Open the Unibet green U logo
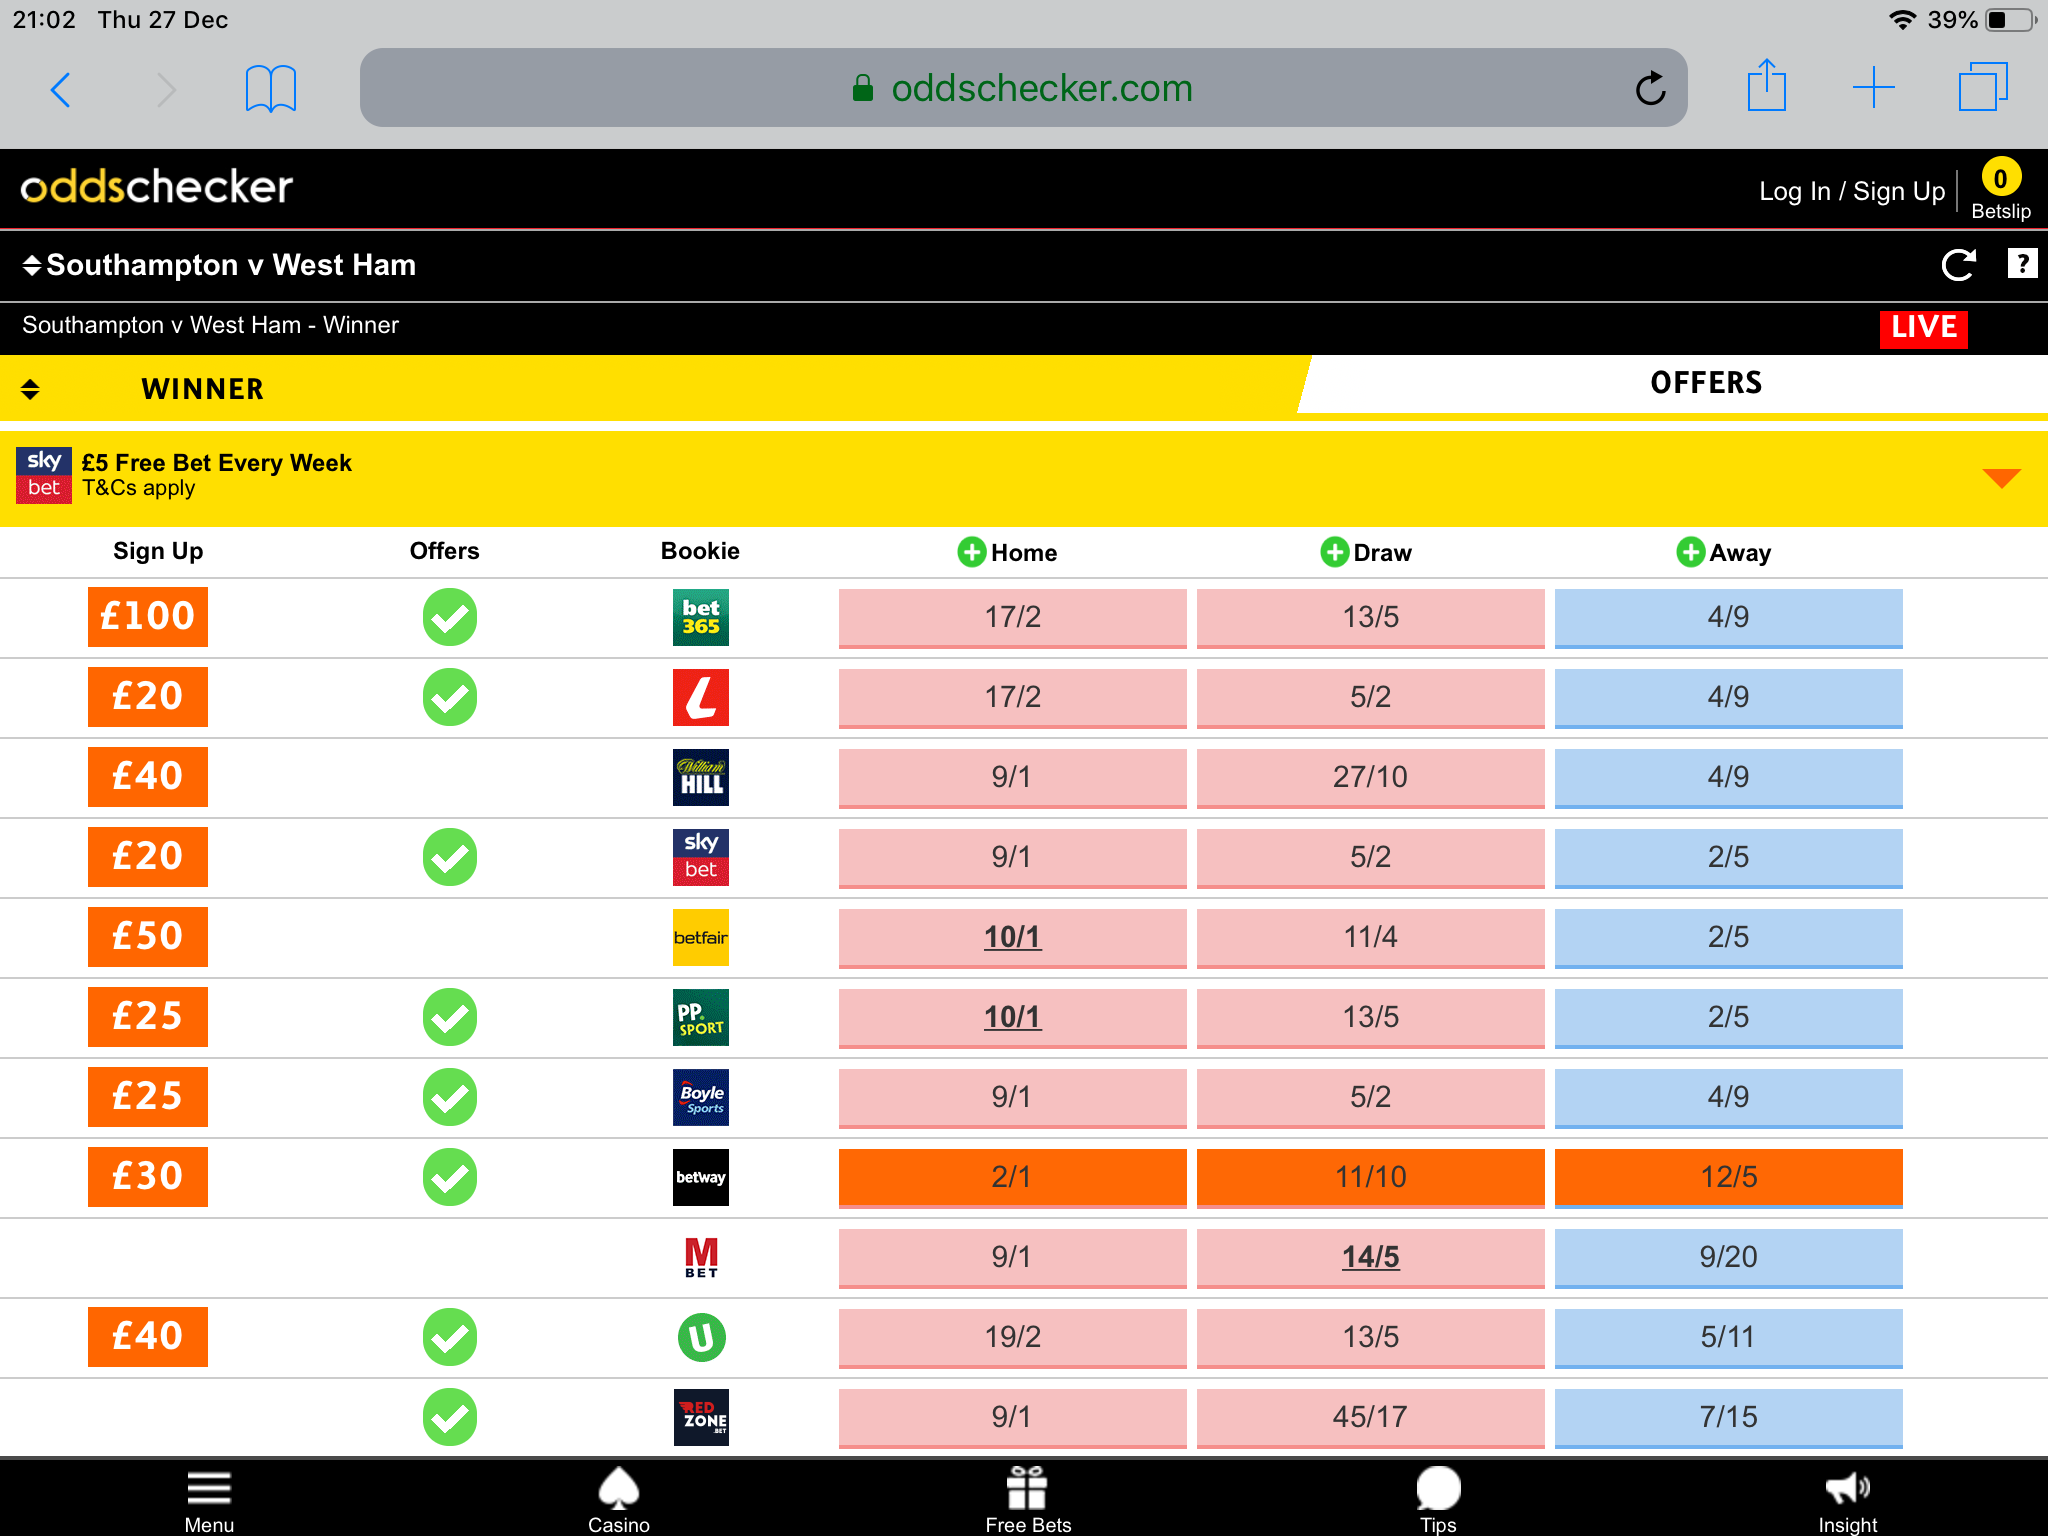2048x1536 pixels. (x=701, y=1337)
